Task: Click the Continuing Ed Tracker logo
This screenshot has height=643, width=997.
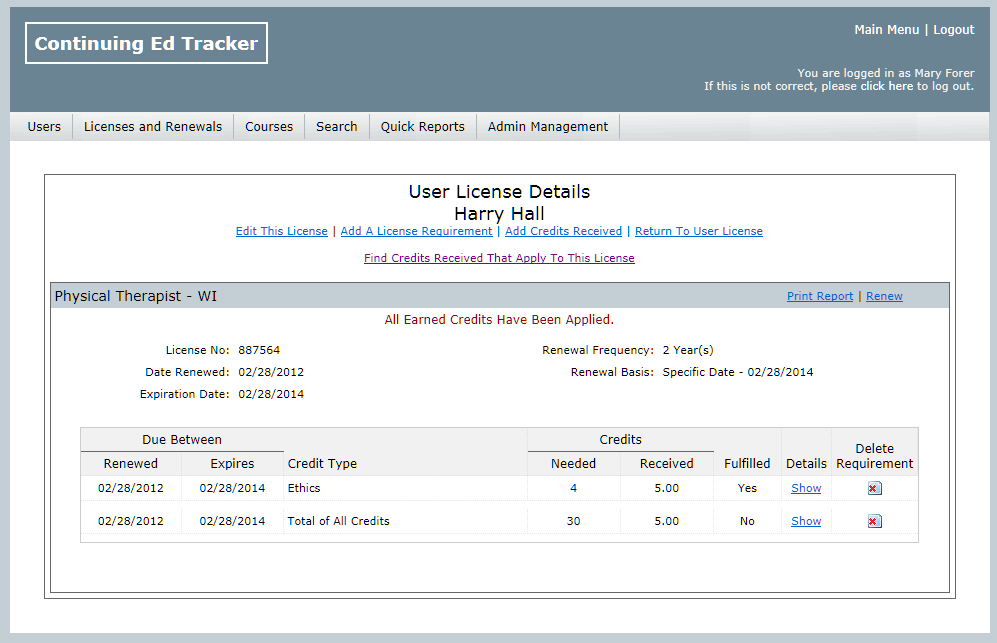Action: pyautogui.click(x=146, y=43)
